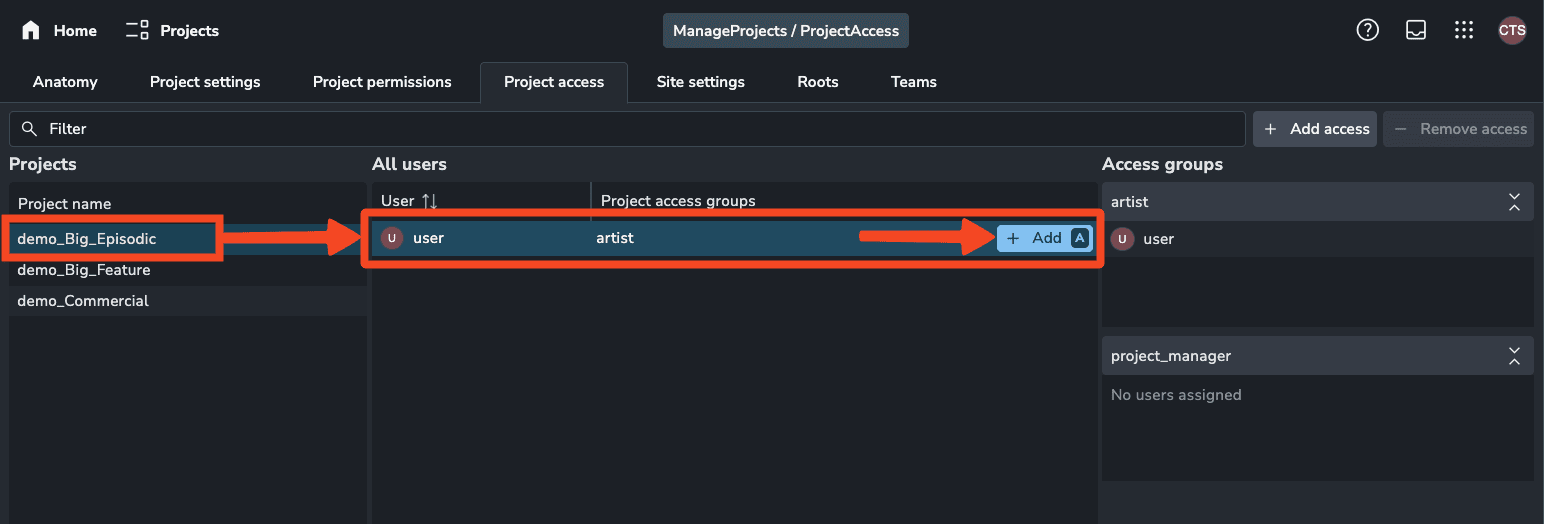Click the Project access groups column header
Image resolution: width=1544 pixels, height=524 pixels.
tap(678, 201)
